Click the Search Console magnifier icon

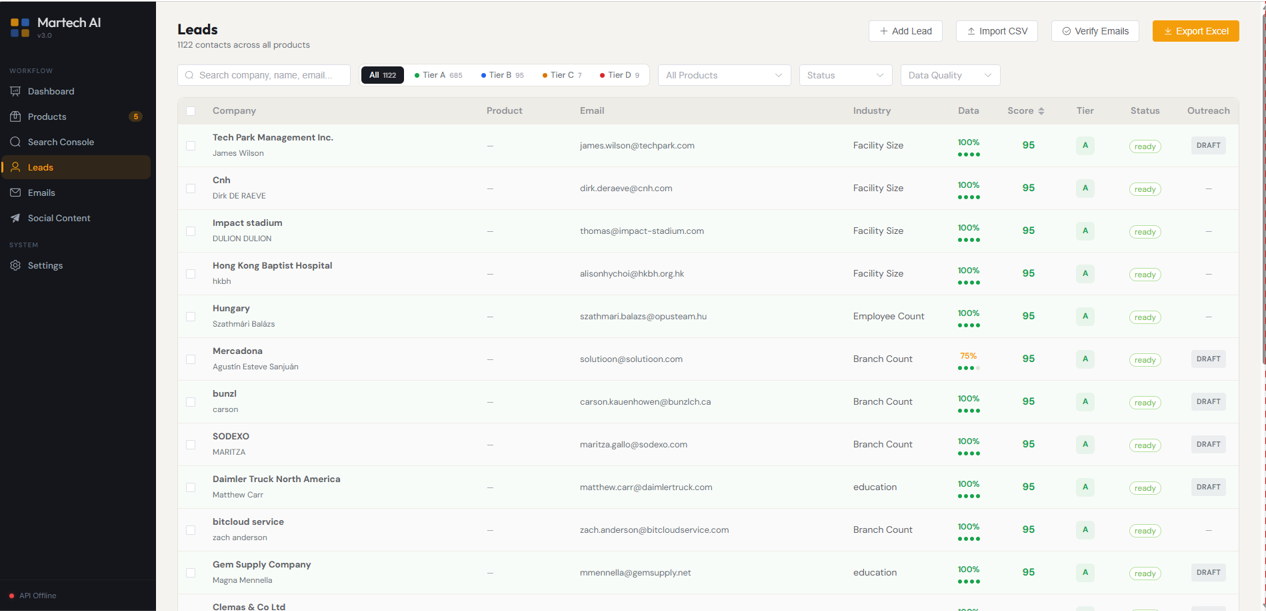click(15, 142)
